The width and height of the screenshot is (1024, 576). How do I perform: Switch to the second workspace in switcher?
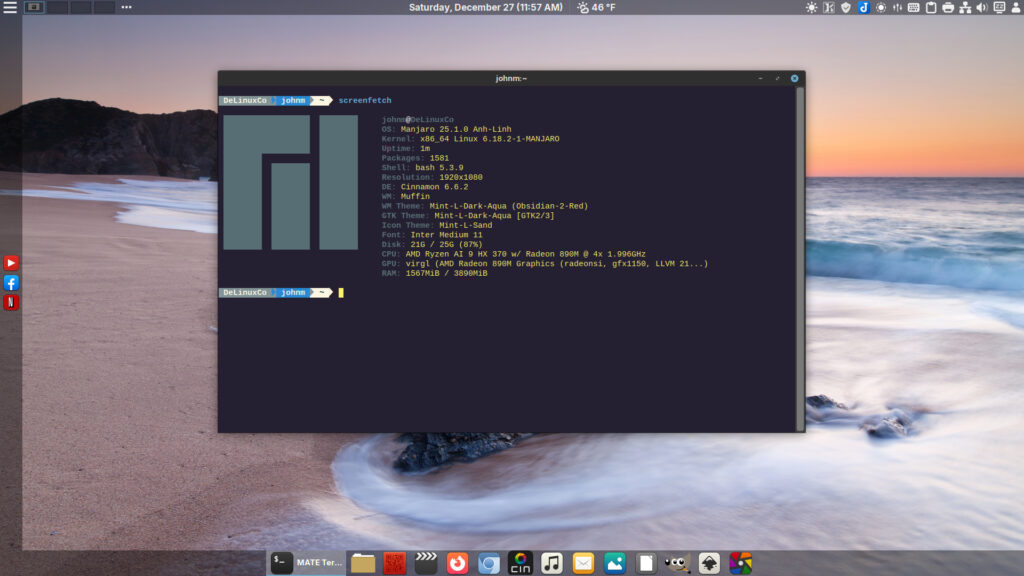point(57,7)
